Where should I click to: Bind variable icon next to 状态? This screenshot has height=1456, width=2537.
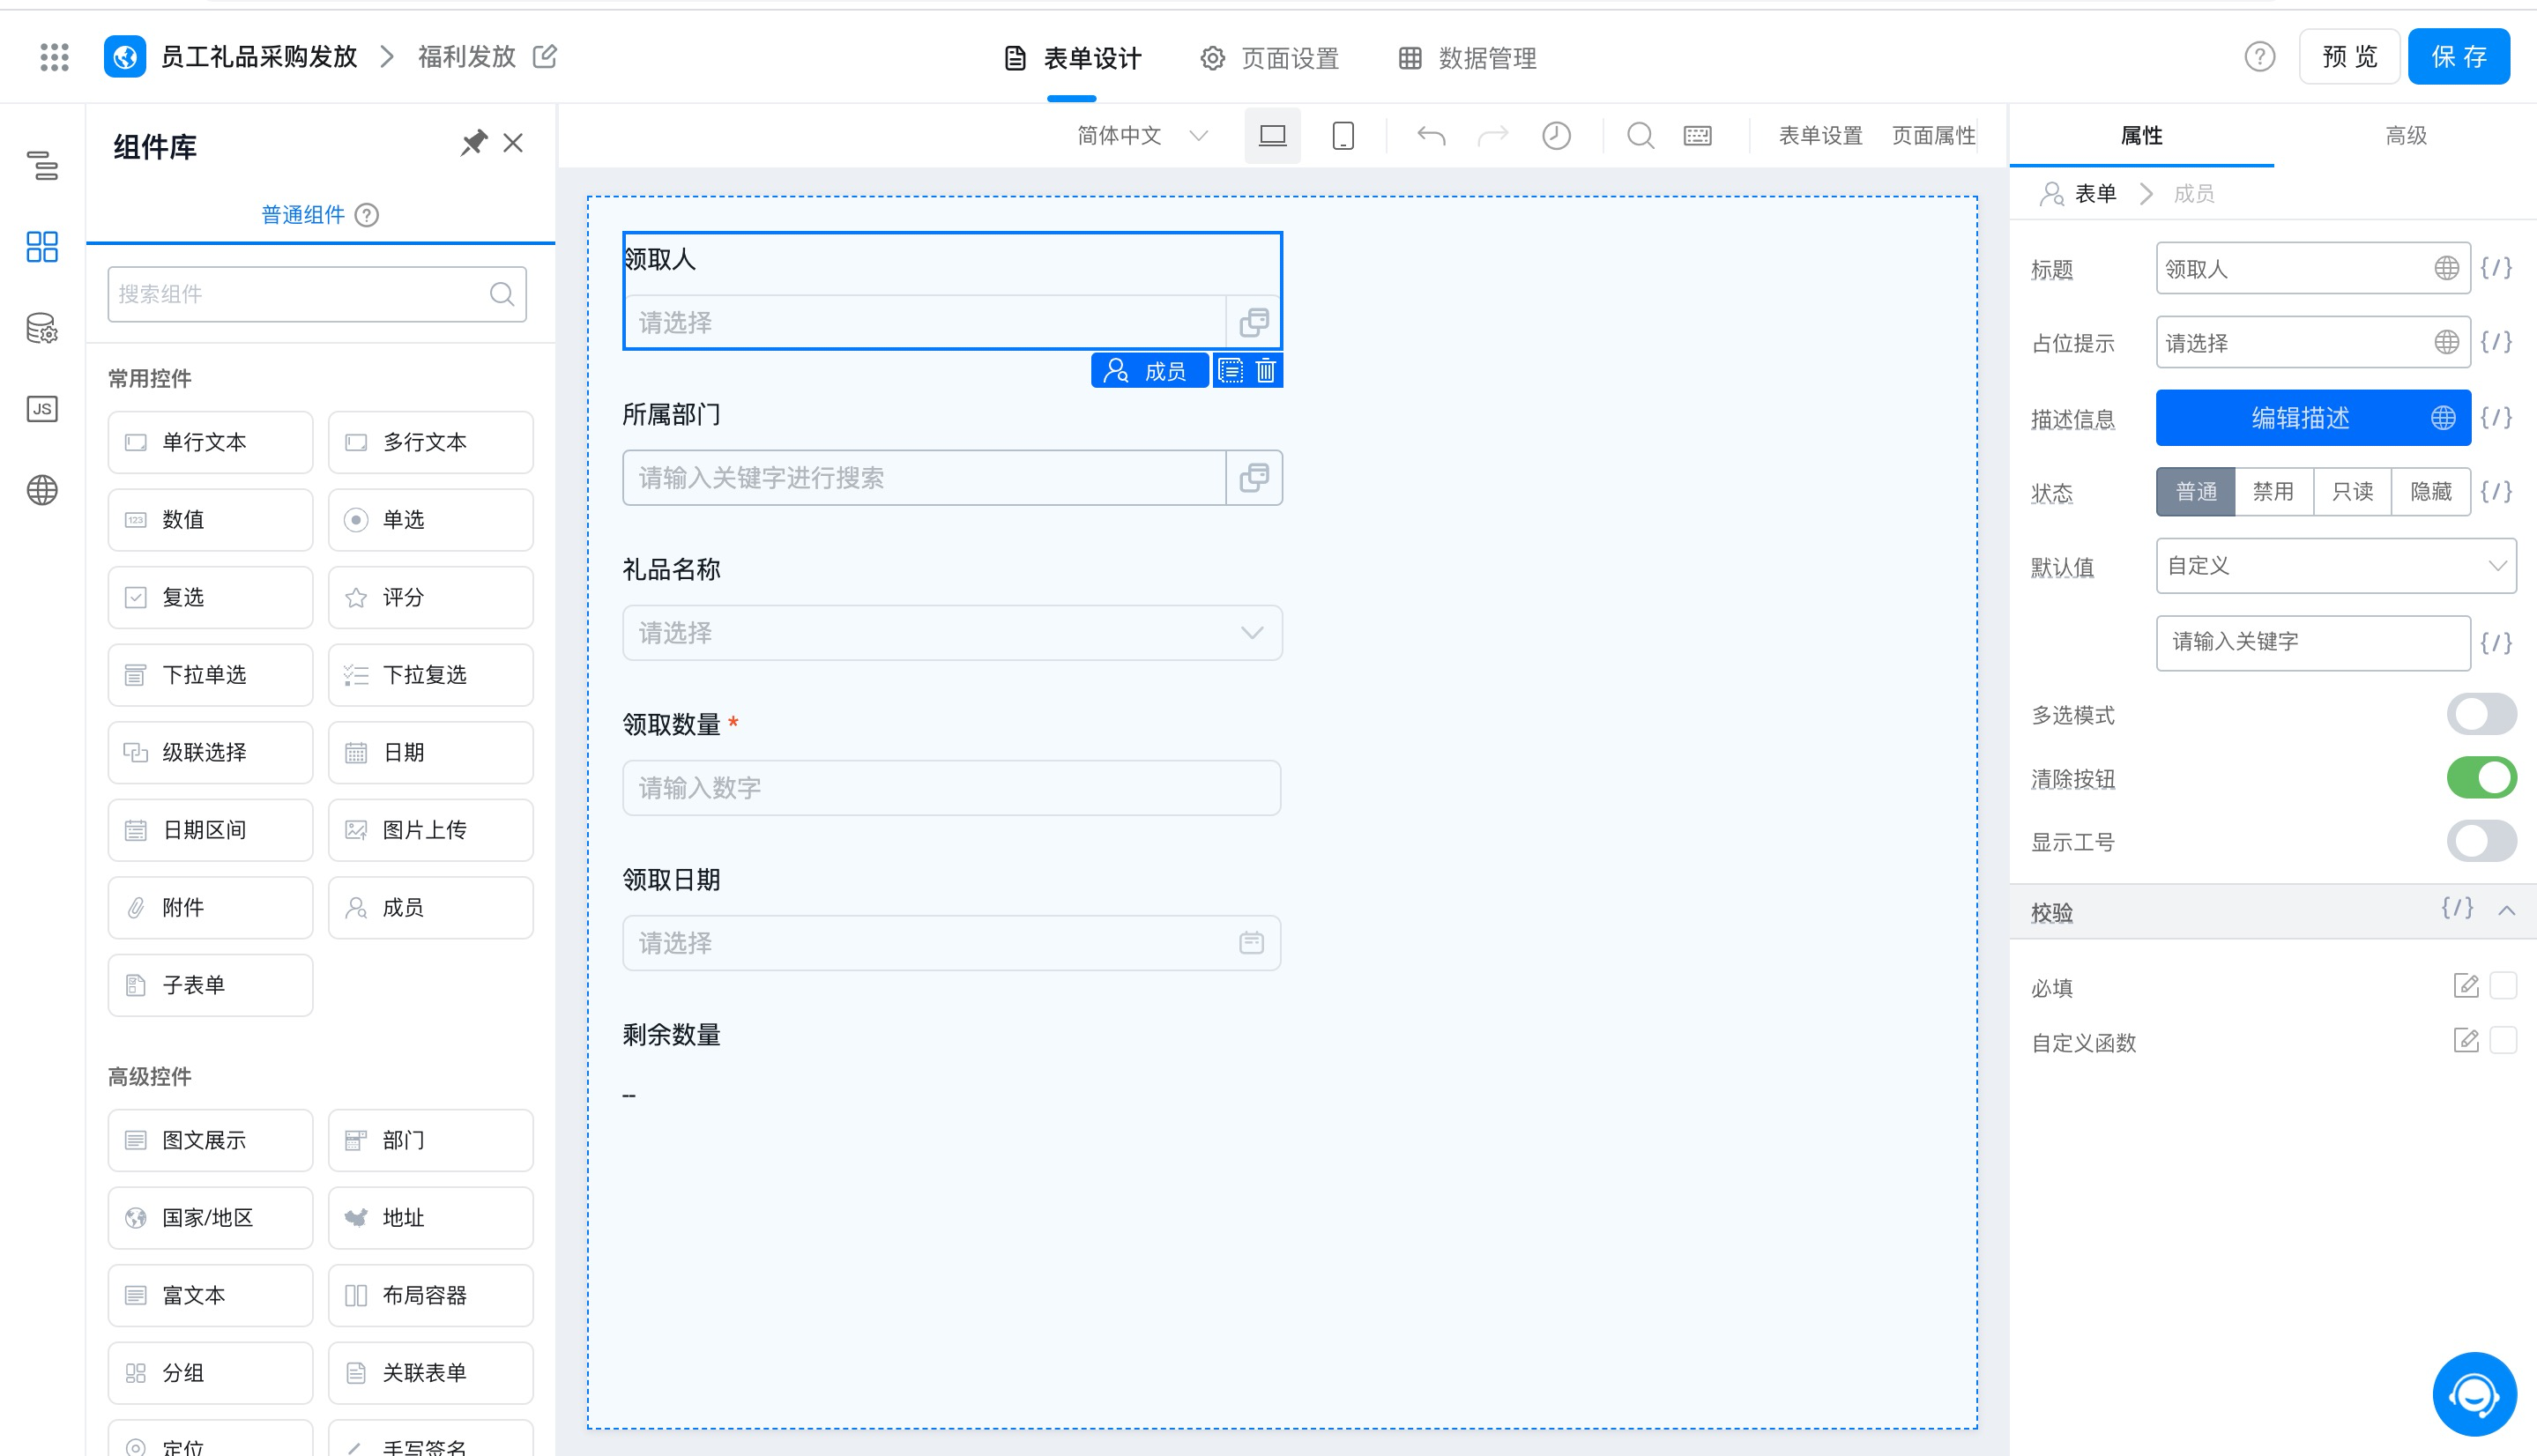point(2496,492)
